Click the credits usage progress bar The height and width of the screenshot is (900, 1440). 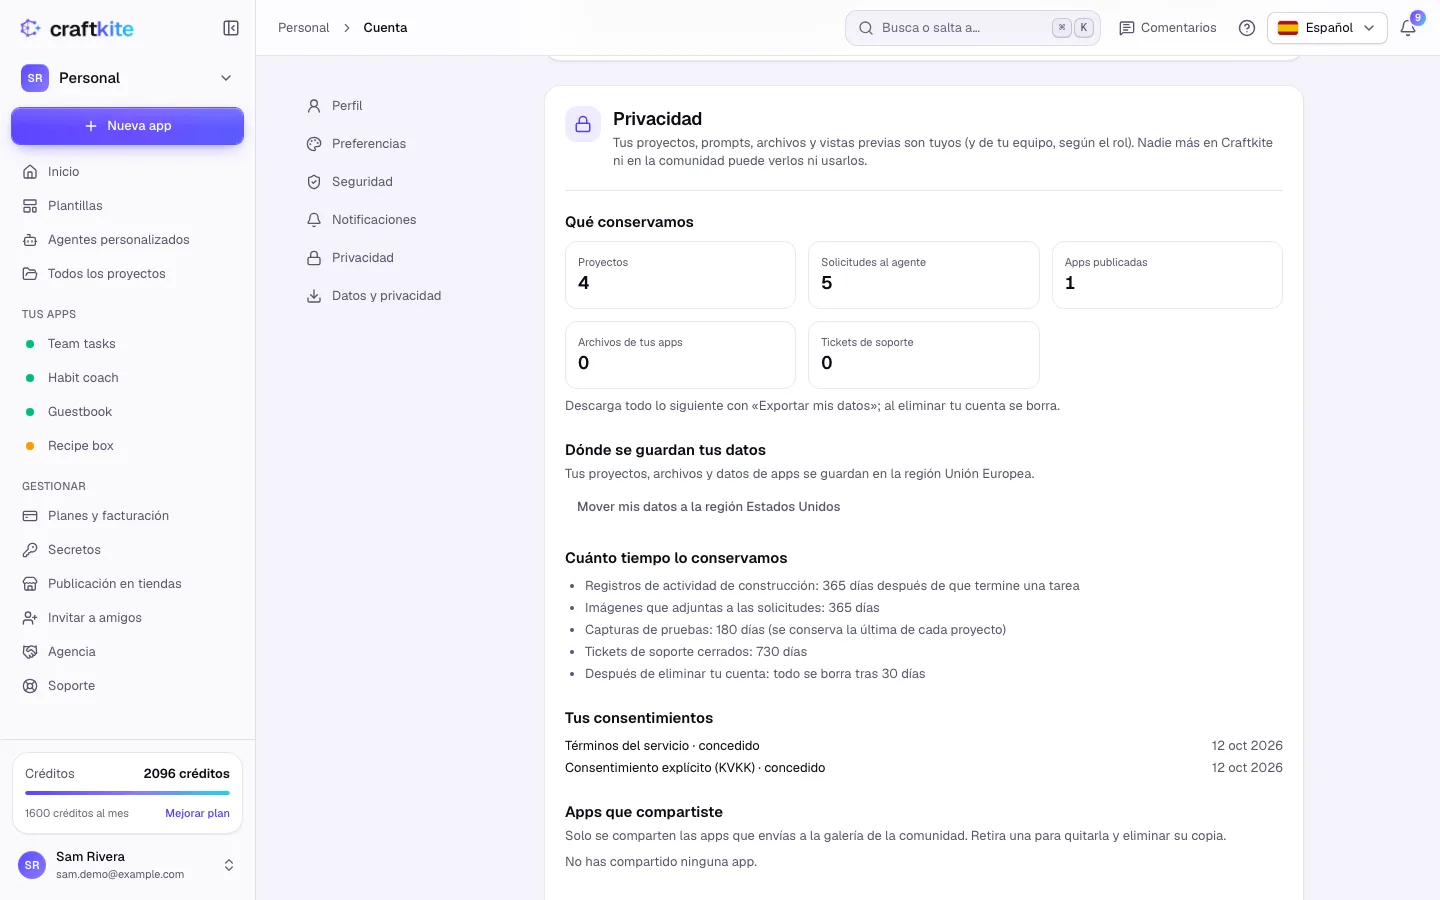[127, 793]
